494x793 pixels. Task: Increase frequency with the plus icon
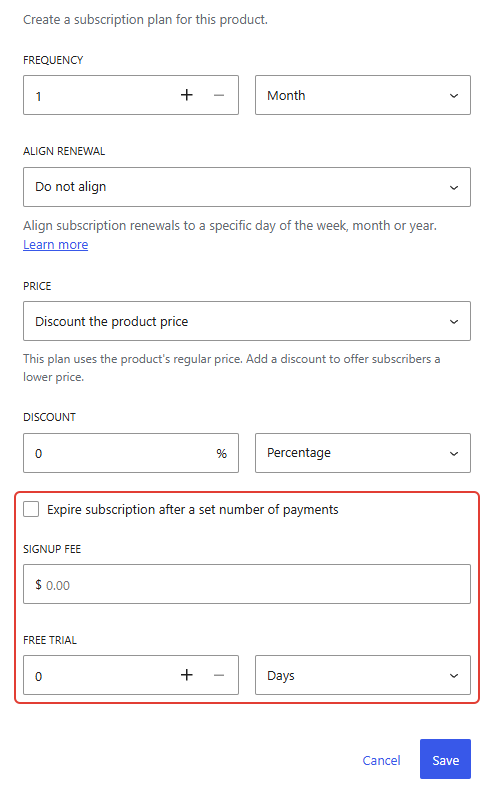click(x=187, y=95)
